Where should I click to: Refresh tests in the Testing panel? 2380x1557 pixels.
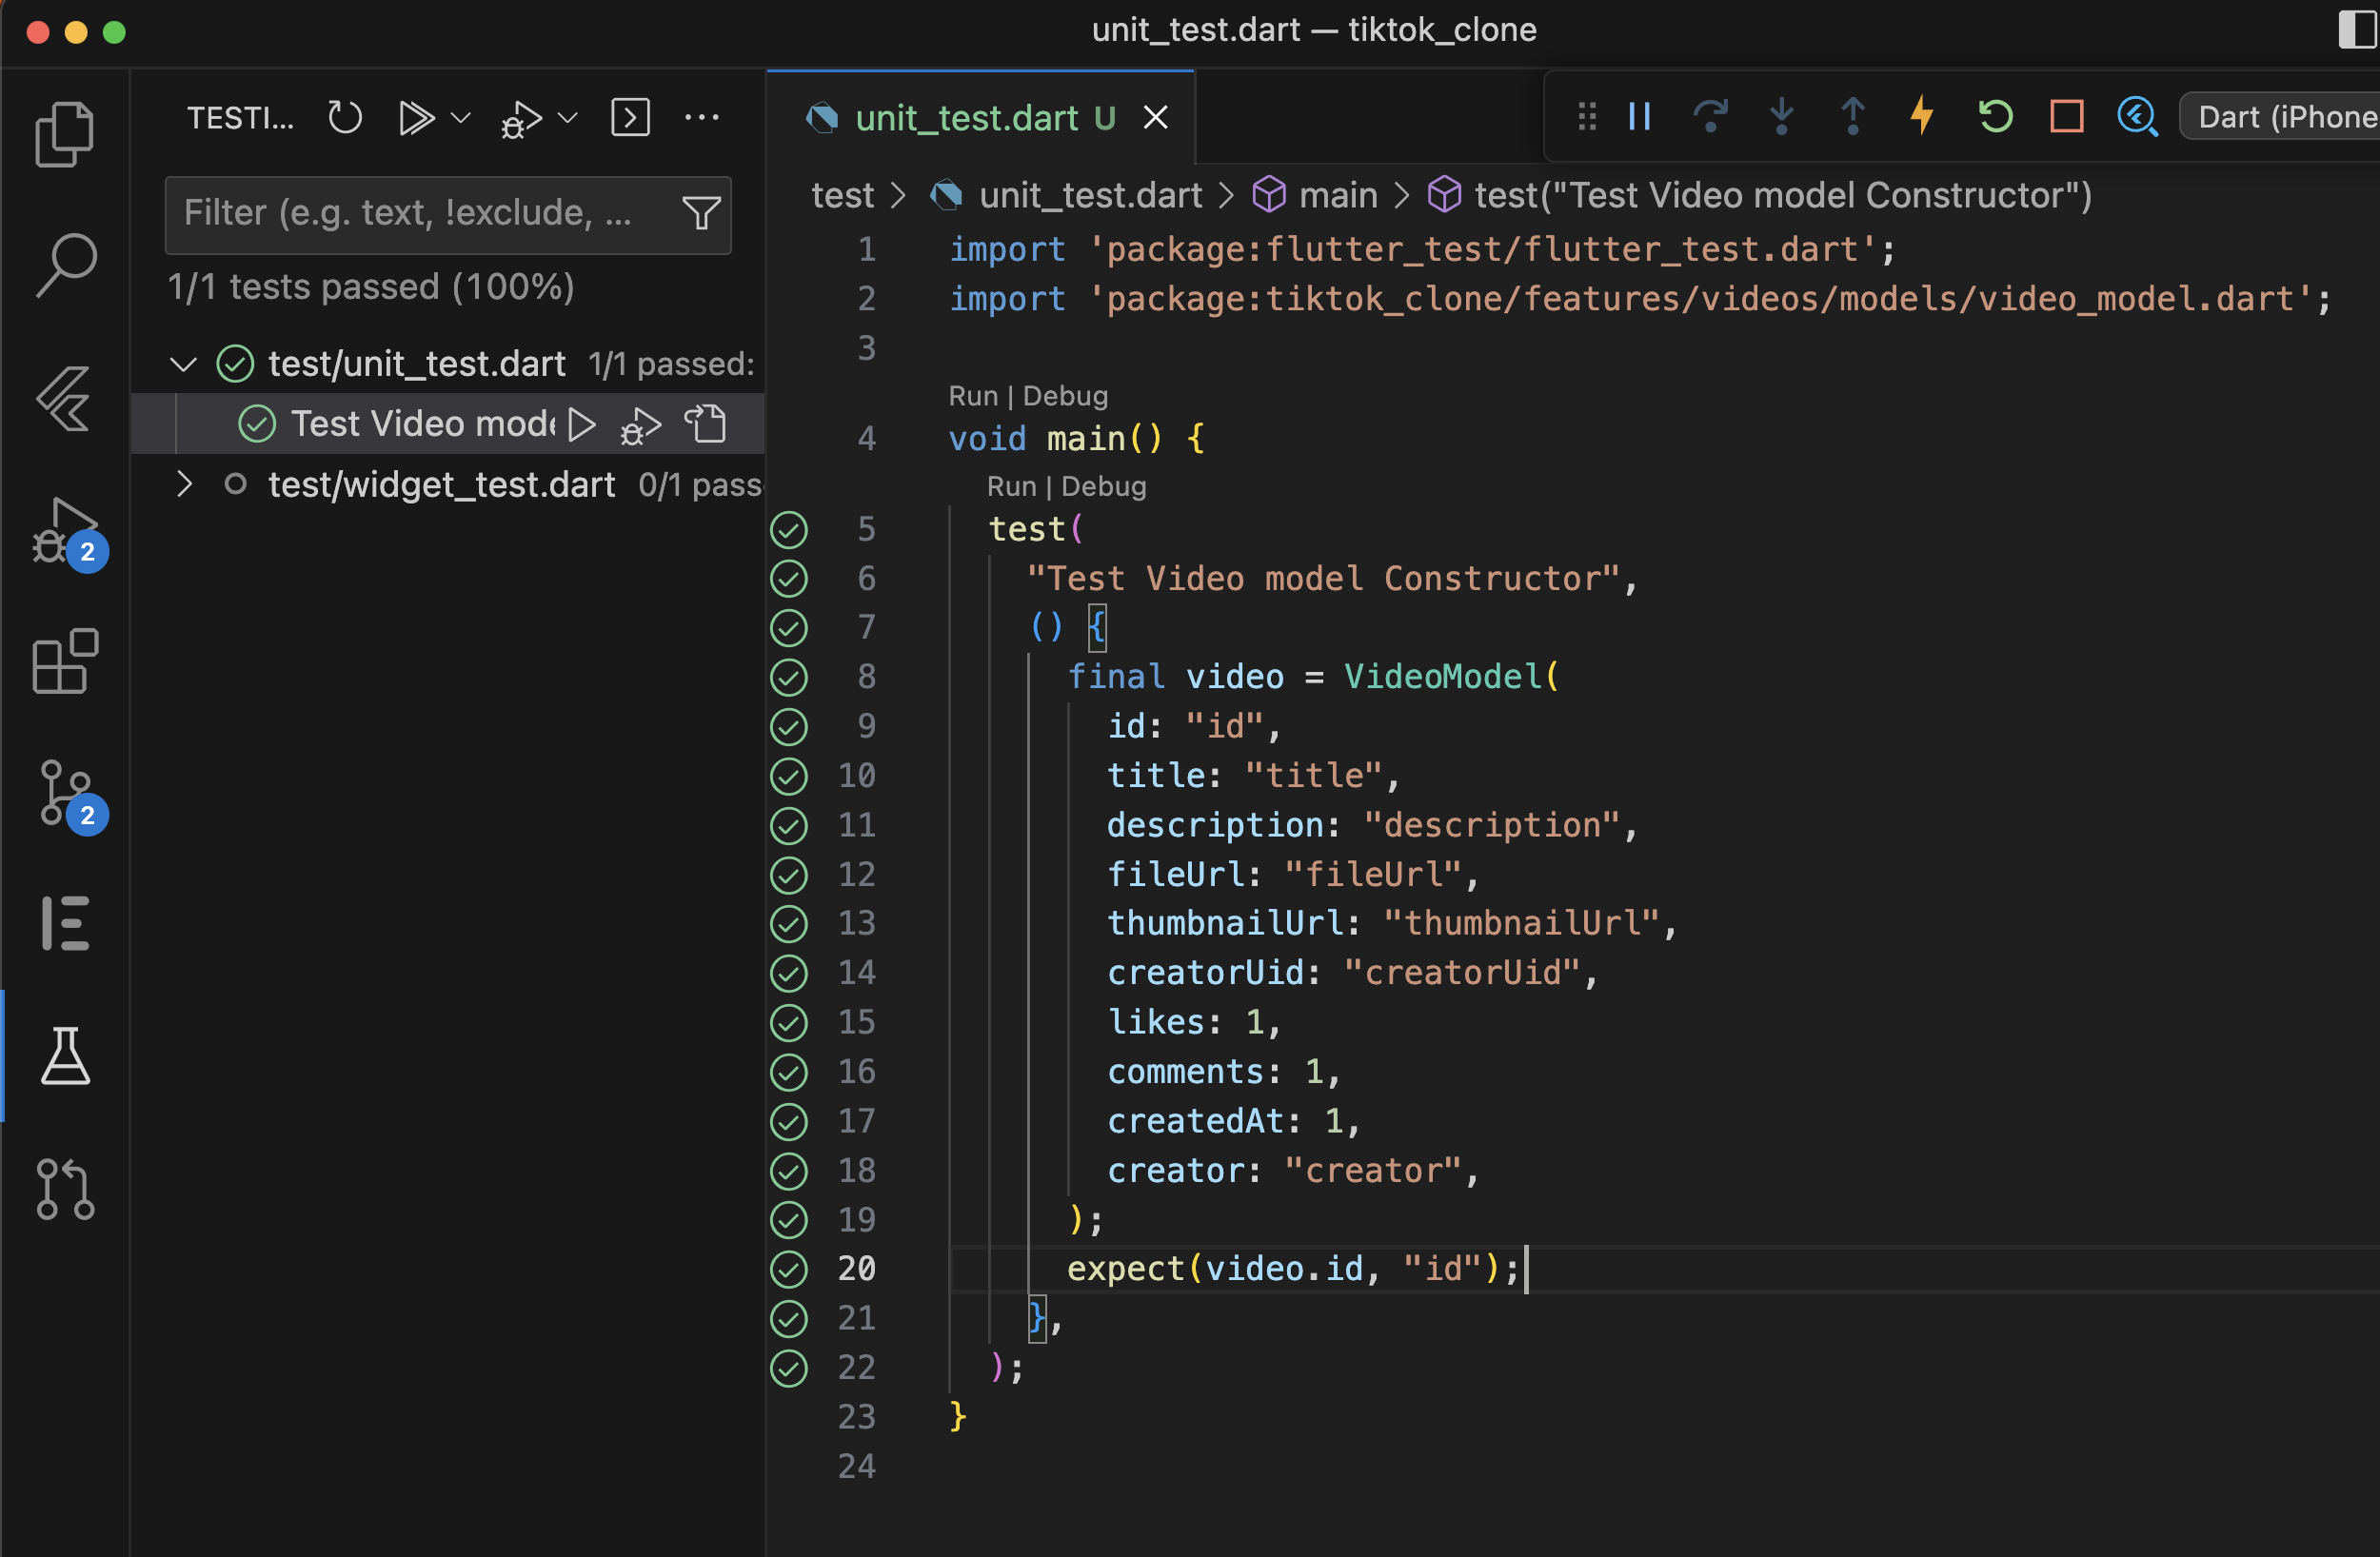pyautogui.click(x=345, y=118)
